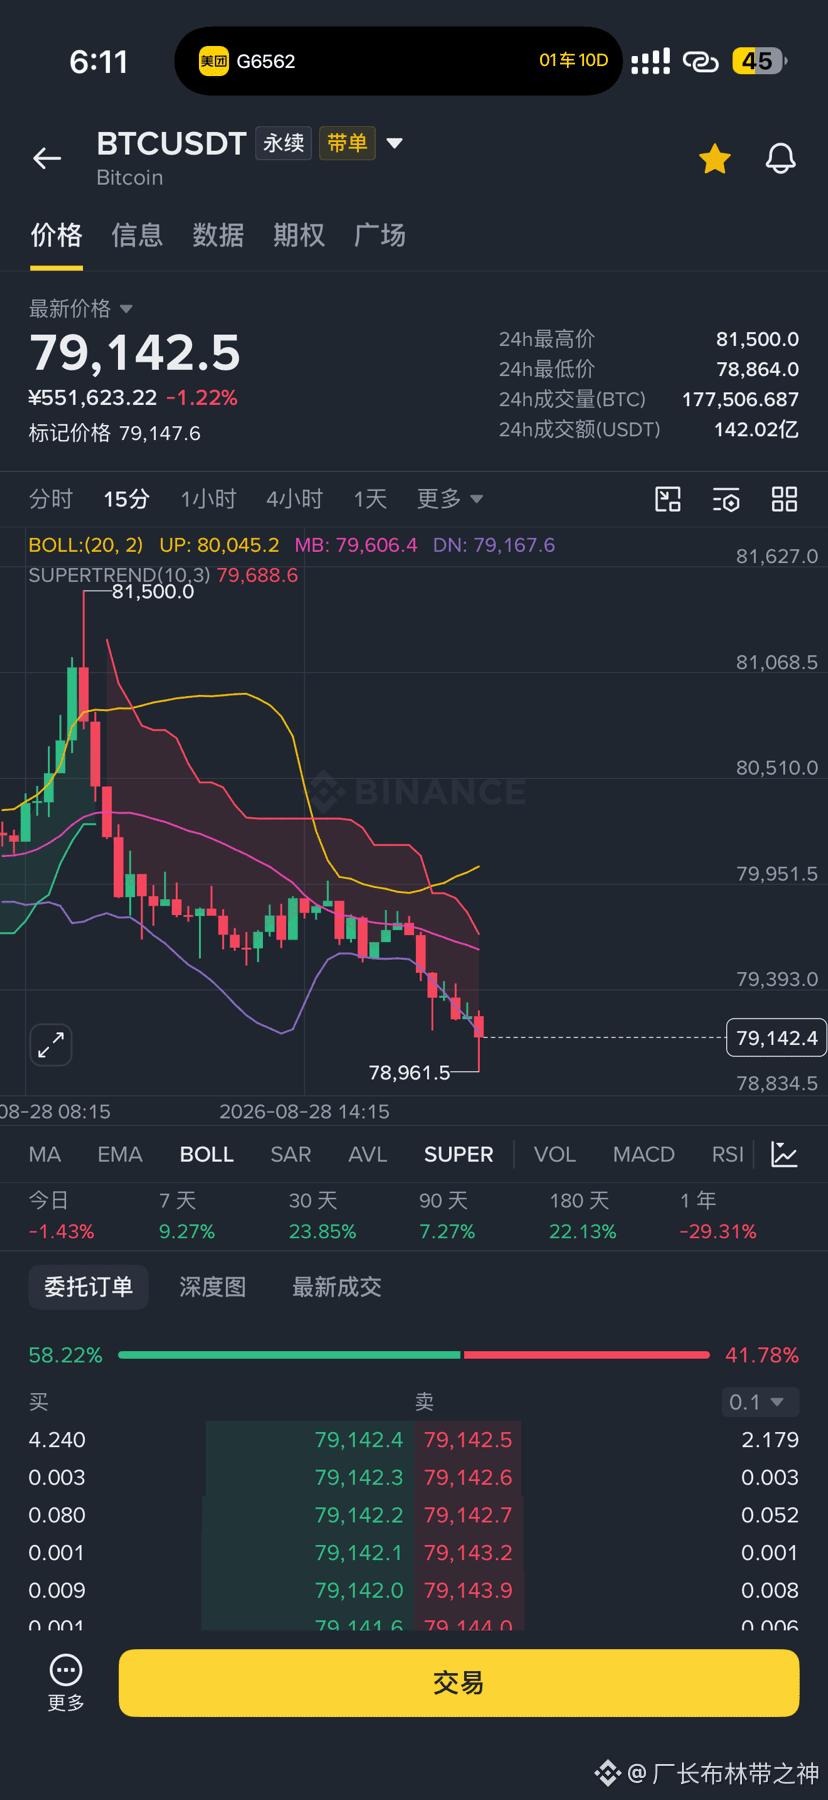The image size is (828, 1800).
Task: Tap the Meituan G6562 live activity
Action: coord(398,61)
